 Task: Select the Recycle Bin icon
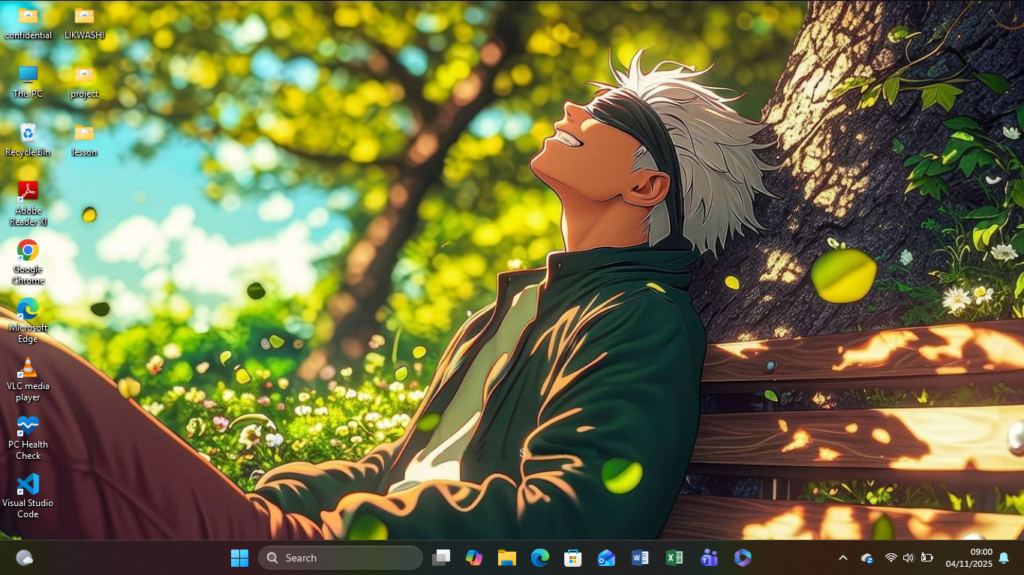coord(27,139)
